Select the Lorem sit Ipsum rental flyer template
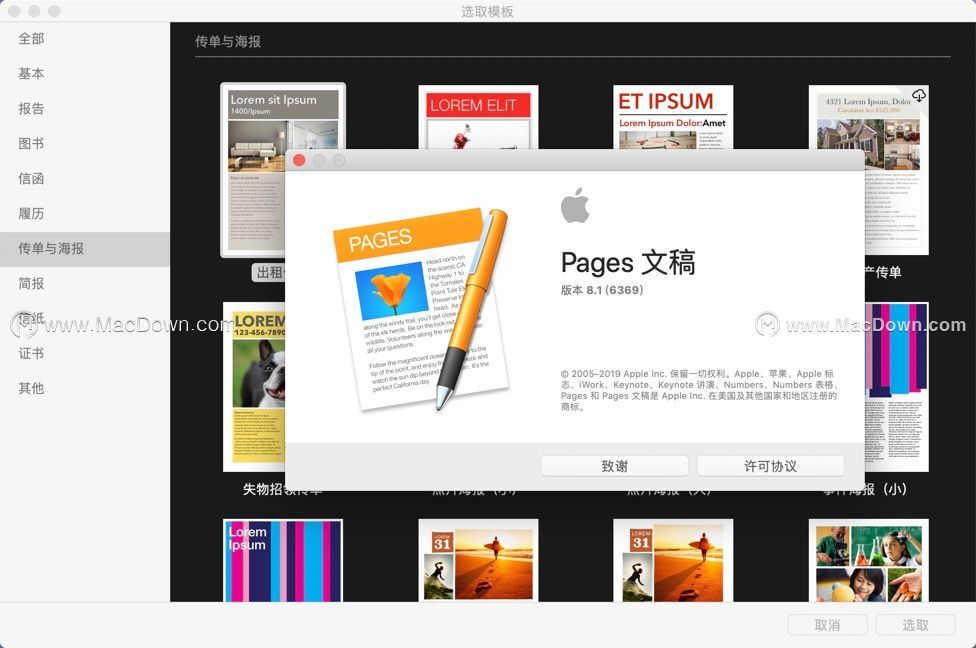The width and height of the screenshot is (976, 648). (x=283, y=169)
